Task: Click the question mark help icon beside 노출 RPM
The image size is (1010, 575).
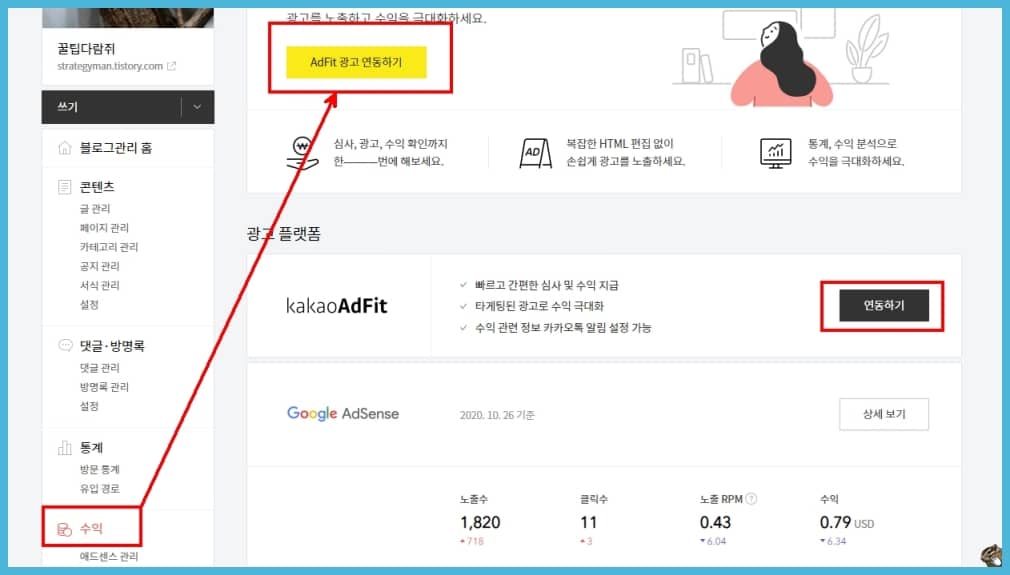Action: click(x=751, y=499)
